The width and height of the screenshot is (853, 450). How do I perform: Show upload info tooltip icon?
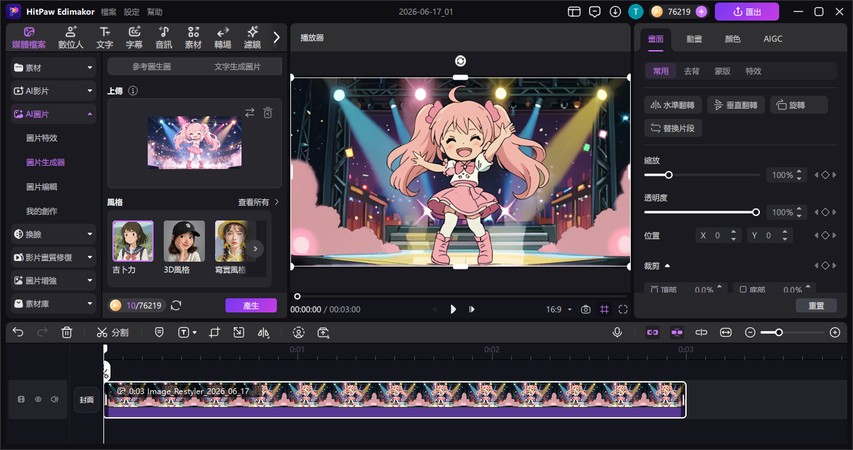tap(133, 91)
